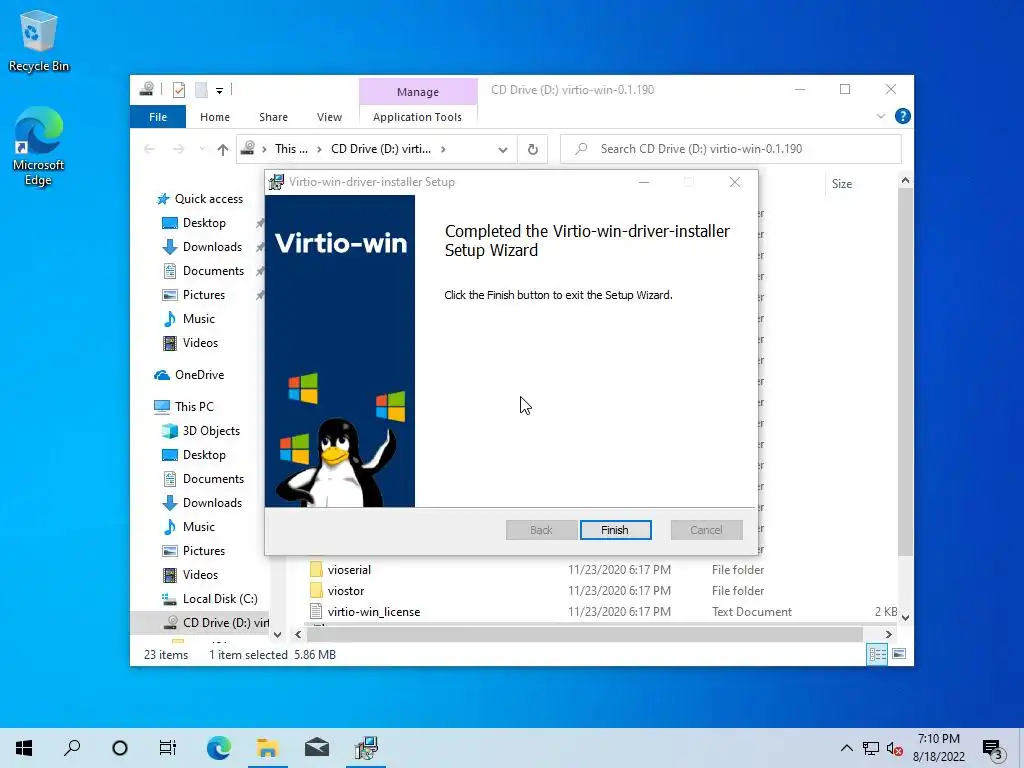Viewport: 1024px width, 768px height.
Task: Select the Microsoft Edge desktop shortcut
Action: (x=39, y=147)
